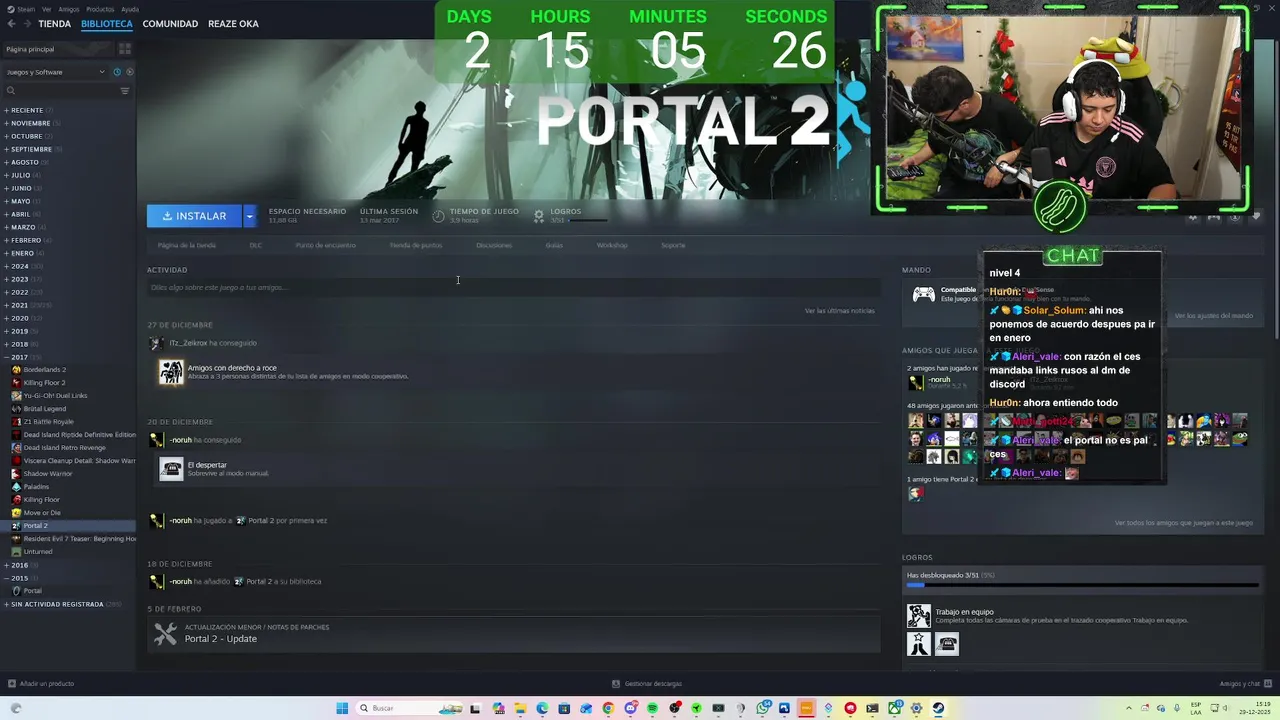Click -noruh avatar next to El despertar activity

point(156,440)
